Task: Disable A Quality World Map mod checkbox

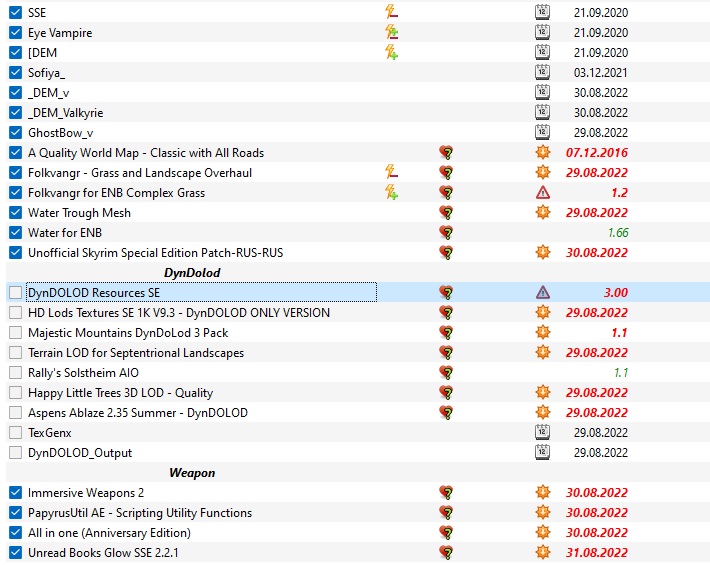Action: pyautogui.click(x=15, y=153)
